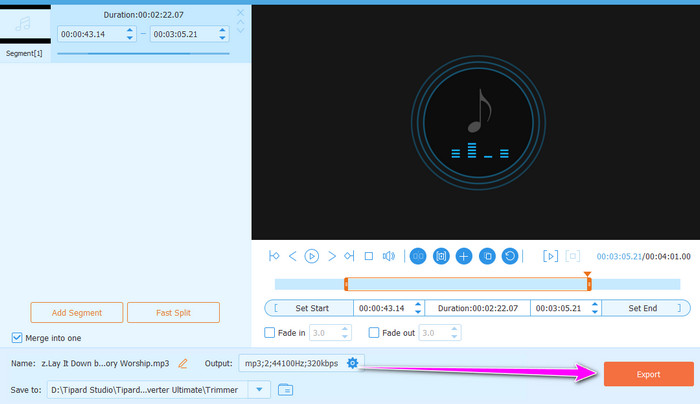Image resolution: width=700 pixels, height=404 pixels.
Task: Click the blue plus add segment icon
Action: (x=464, y=256)
